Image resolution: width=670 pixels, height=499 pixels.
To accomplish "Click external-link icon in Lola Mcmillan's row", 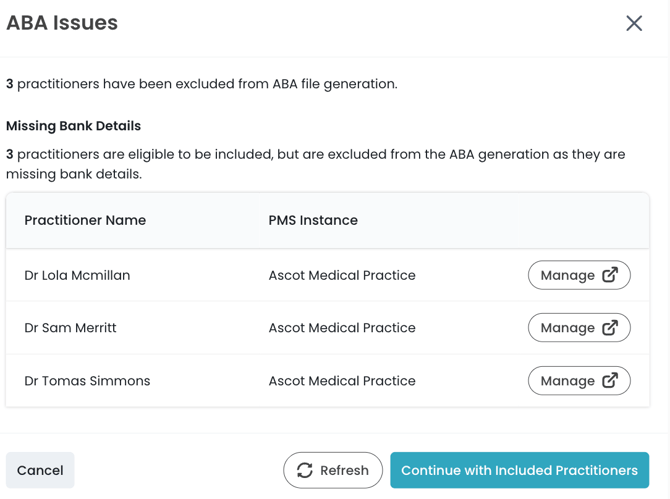I will click(x=610, y=275).
